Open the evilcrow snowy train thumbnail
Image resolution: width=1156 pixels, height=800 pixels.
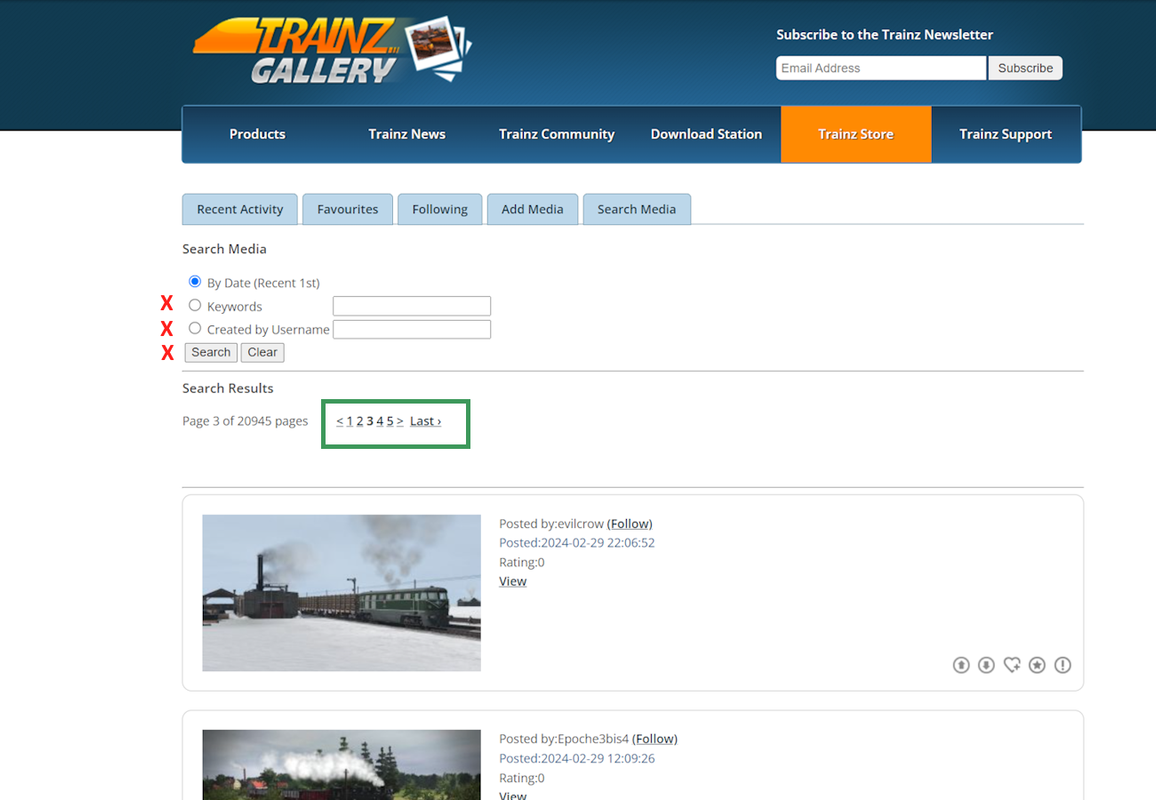coord(341,593)
